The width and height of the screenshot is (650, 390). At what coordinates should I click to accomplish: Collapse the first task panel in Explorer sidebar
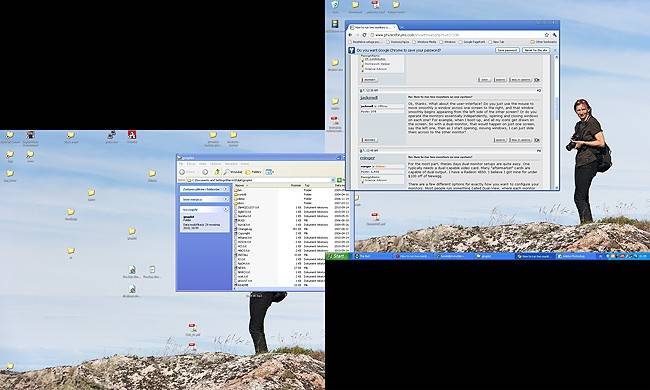pos(226,189)
